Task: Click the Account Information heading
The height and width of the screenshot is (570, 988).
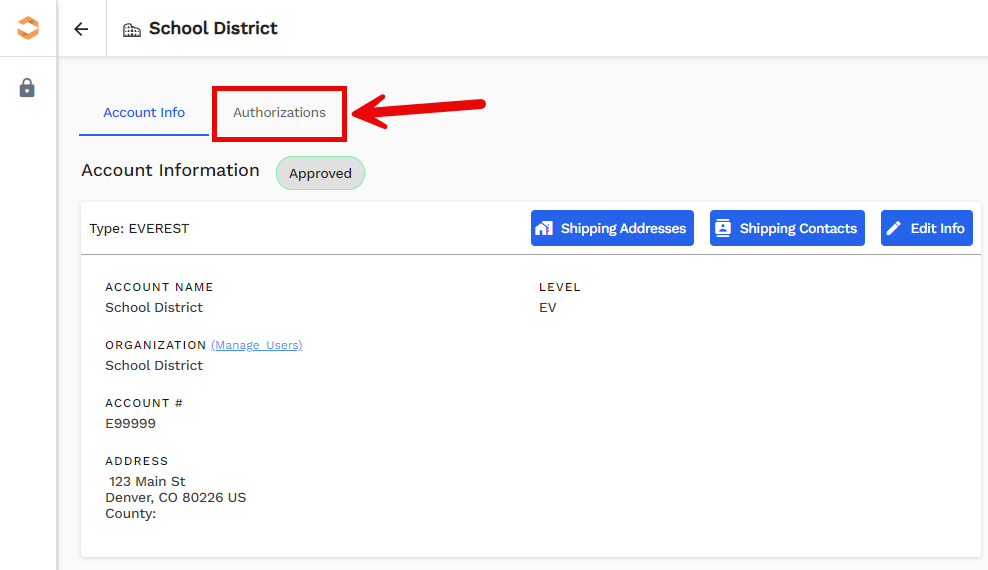Action: [170, 170]
